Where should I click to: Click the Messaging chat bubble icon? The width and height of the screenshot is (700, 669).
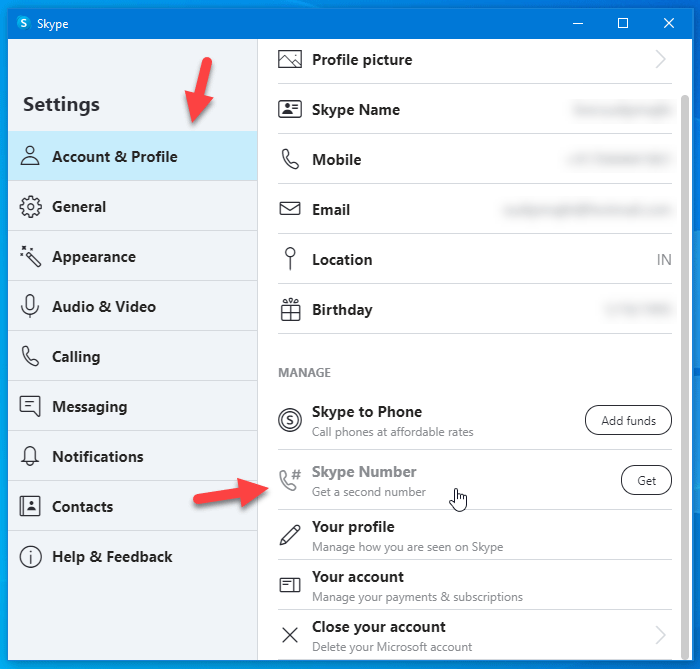tap(30, 406)
